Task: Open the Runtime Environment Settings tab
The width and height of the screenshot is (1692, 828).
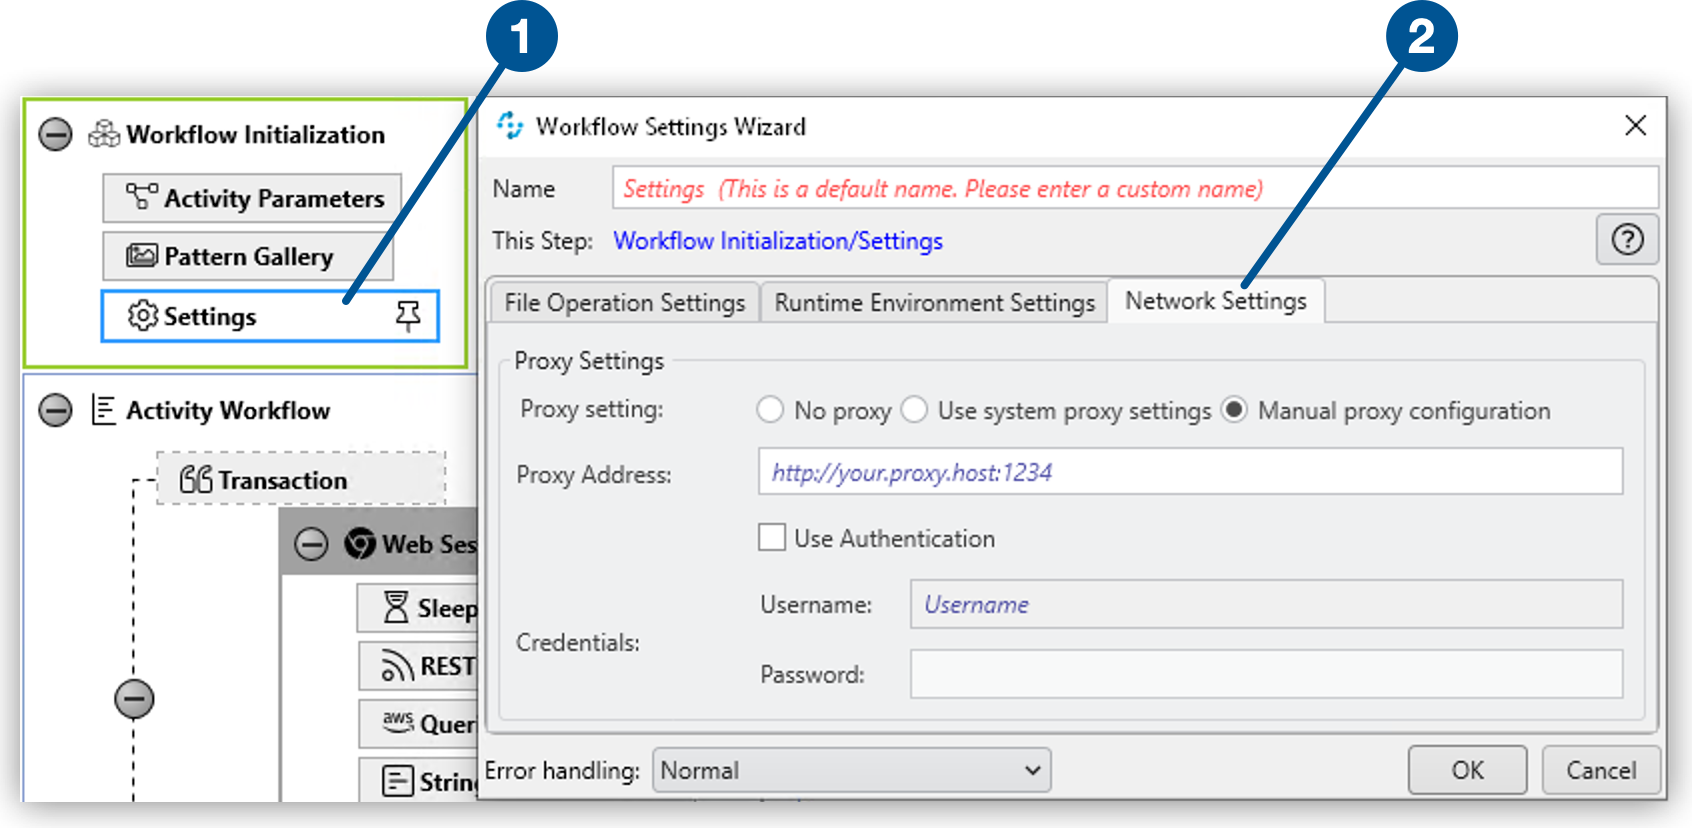Action: pos(934,303)
